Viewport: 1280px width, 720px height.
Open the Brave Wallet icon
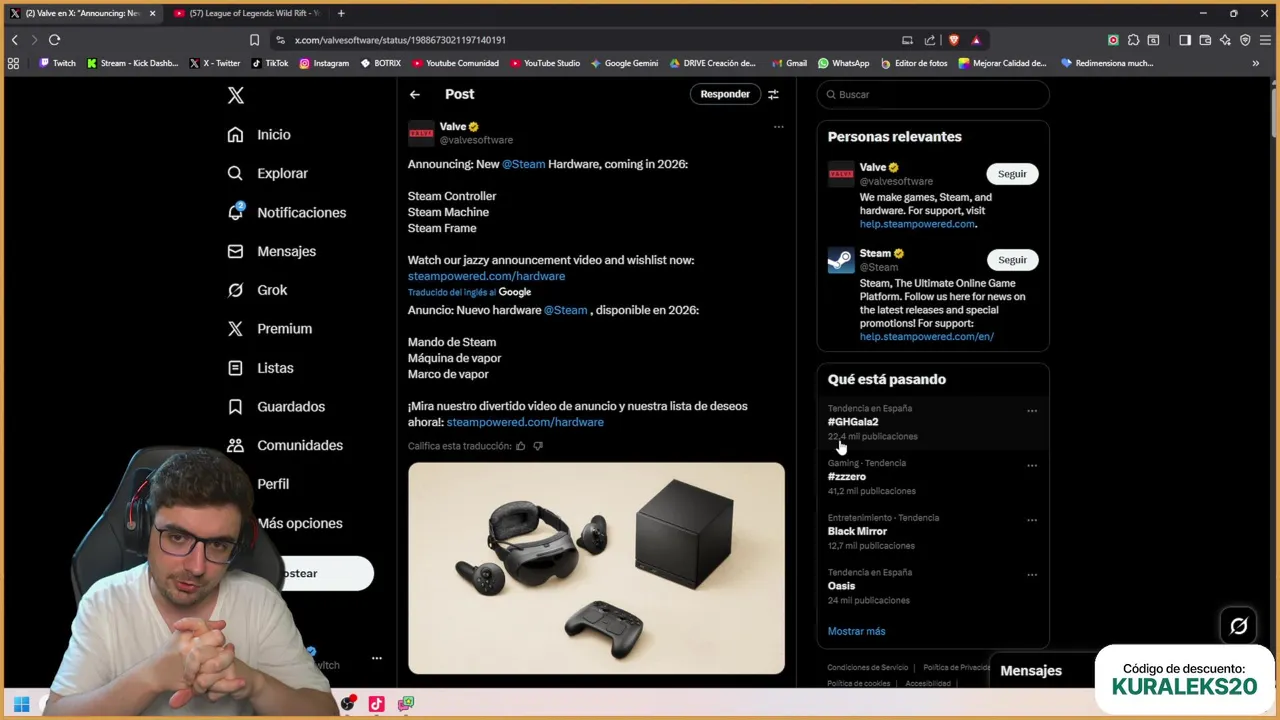pos(1205,40)
